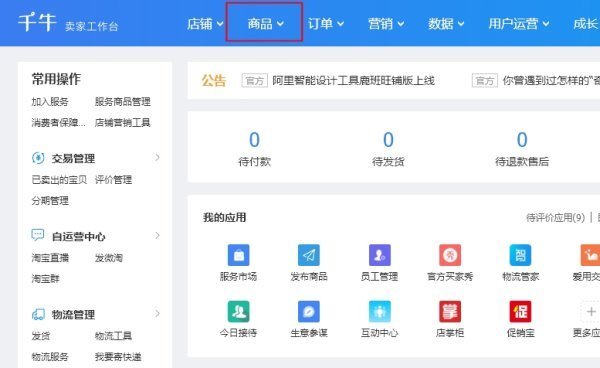The image size is (600, 368).
Task: Click the 物流管理 heading
Action: (x=73, y=314)
